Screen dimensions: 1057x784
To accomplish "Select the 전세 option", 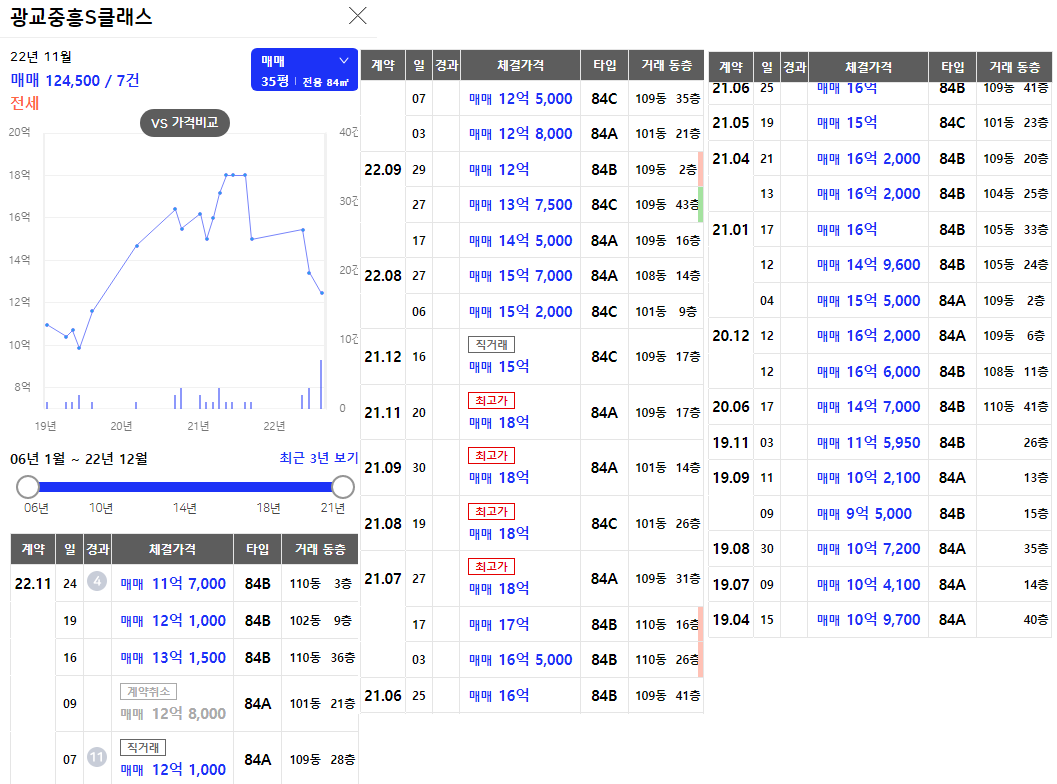I will (25, 103).
